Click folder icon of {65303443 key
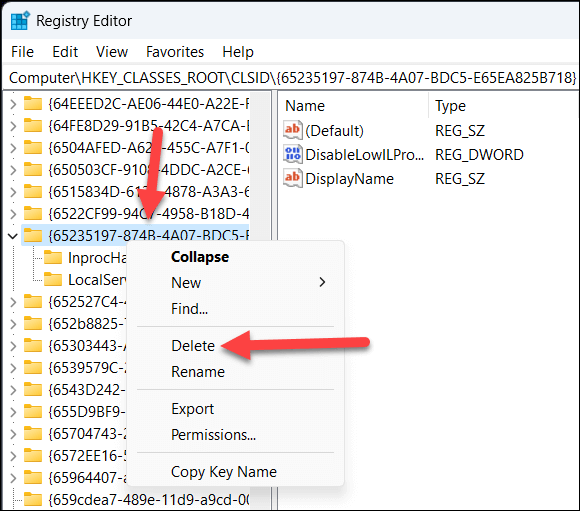This screenshot has height=511, width=580. 33,346
